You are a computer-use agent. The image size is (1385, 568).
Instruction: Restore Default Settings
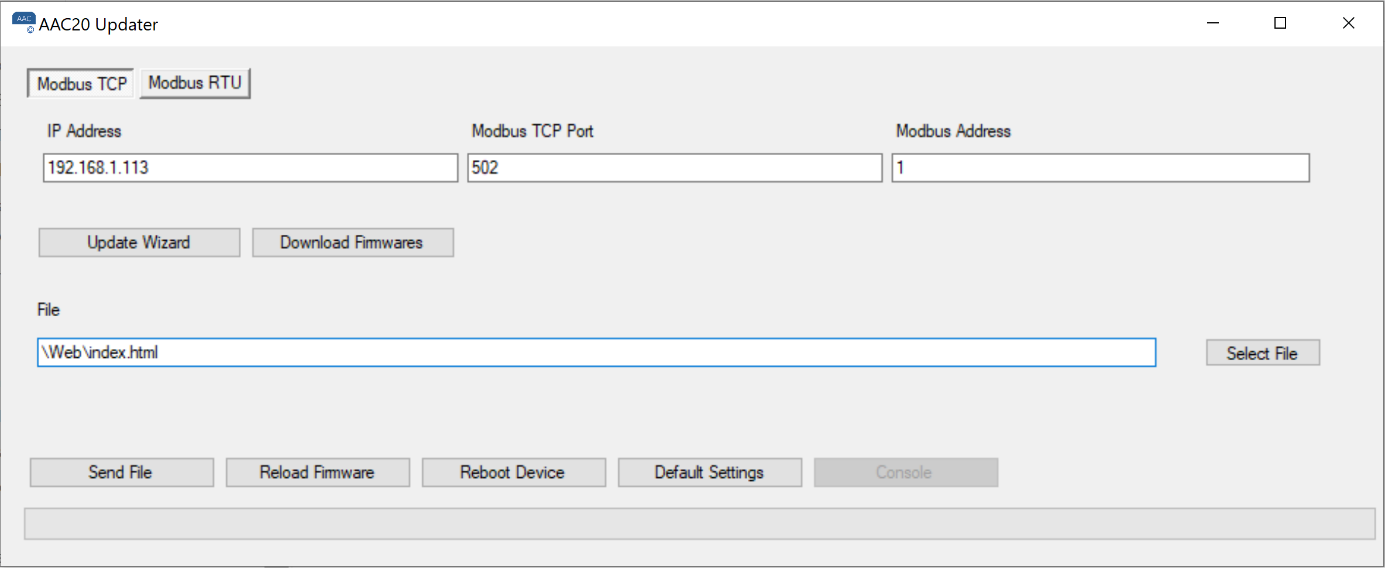tap(709, 473)
